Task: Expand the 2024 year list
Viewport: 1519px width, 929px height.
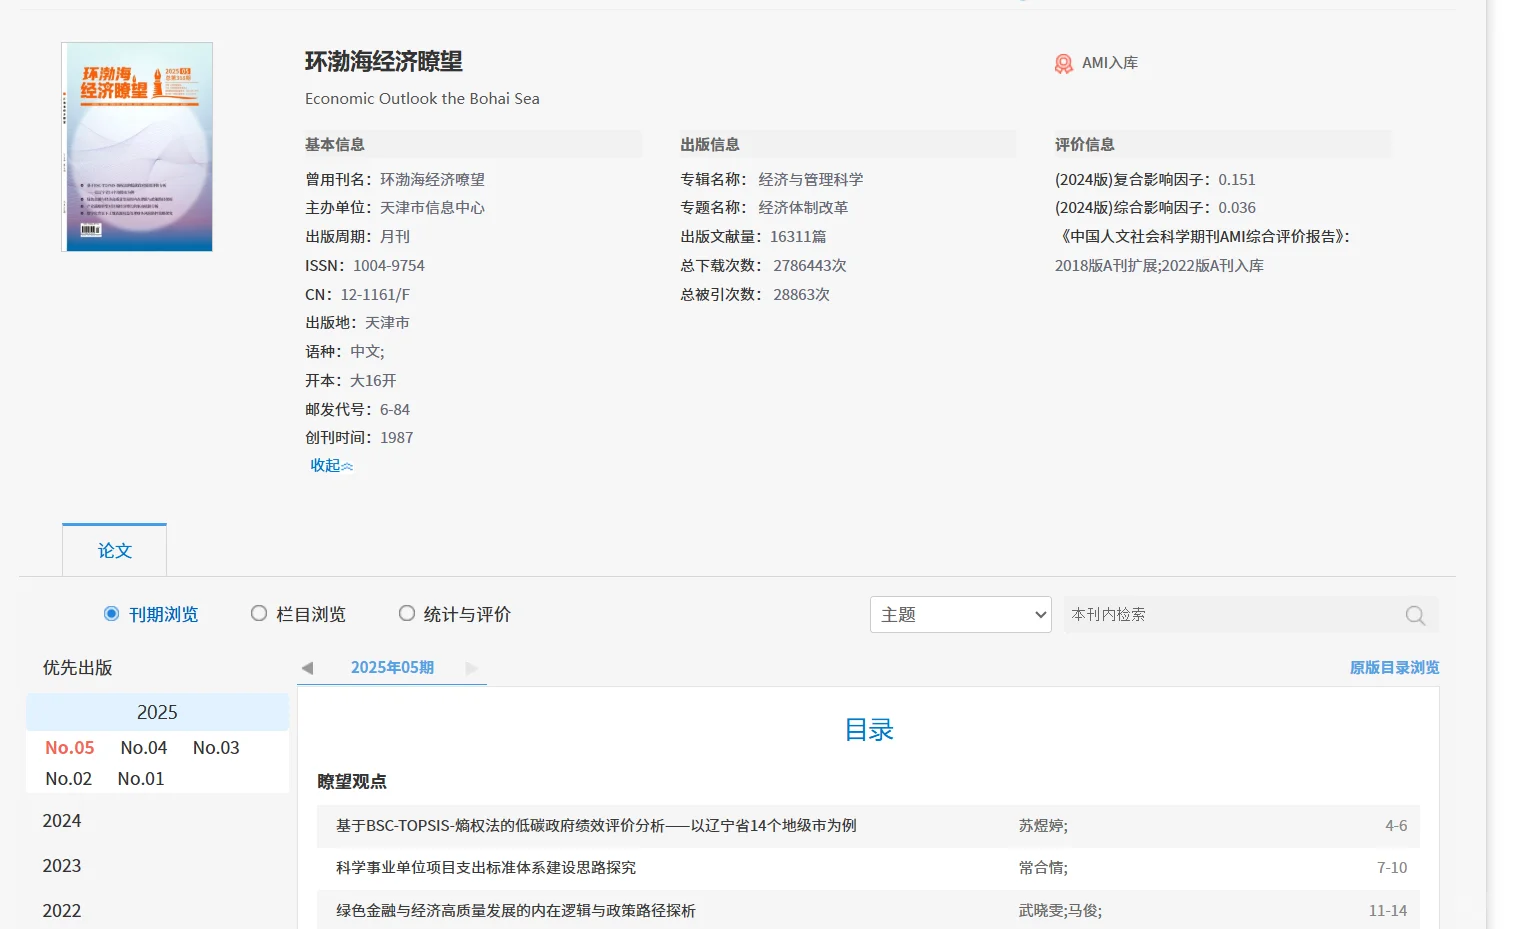Action: point(62,820)
